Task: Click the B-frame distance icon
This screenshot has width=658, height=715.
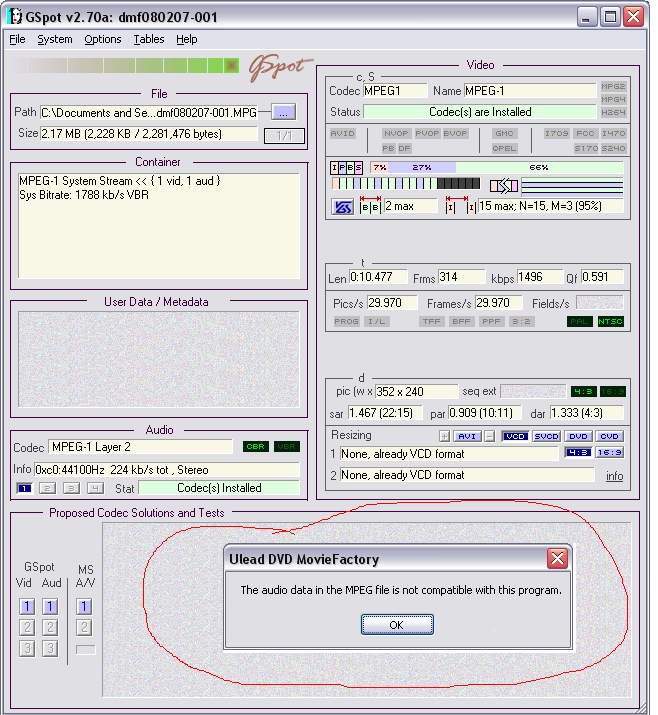Action: click(x=370, y=206)
